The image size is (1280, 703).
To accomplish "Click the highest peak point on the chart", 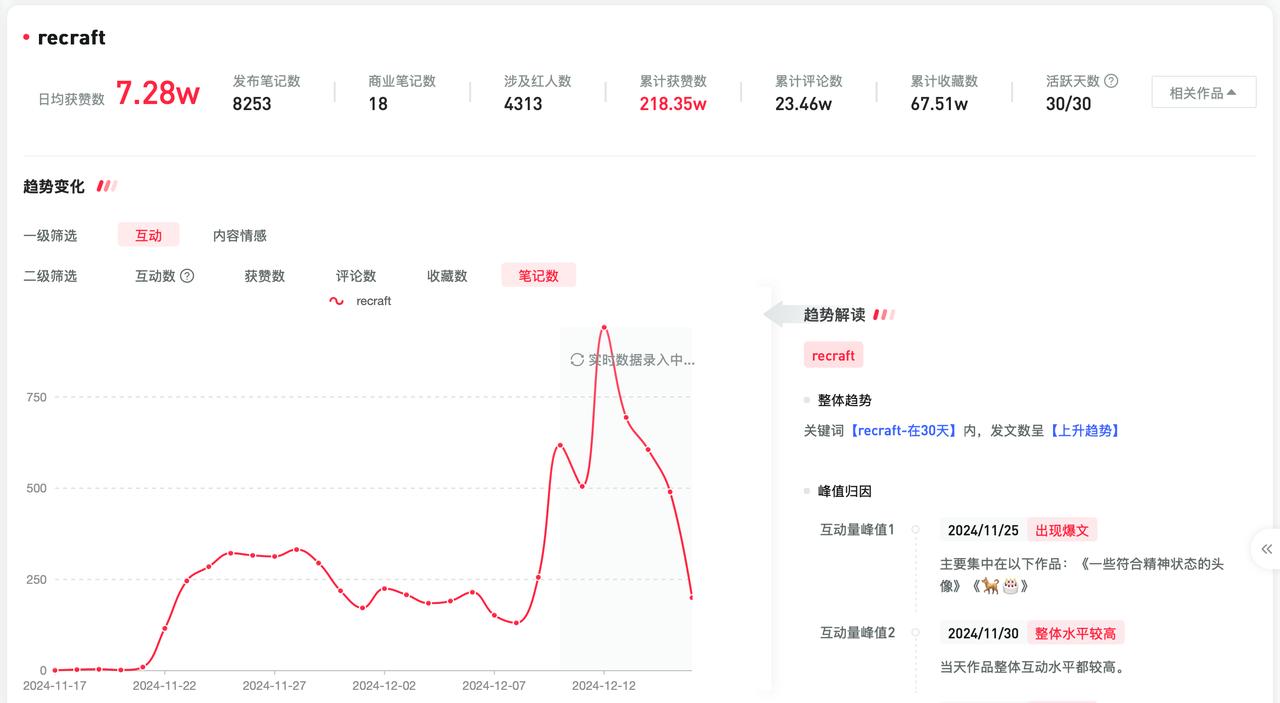I will click(604, 327).
